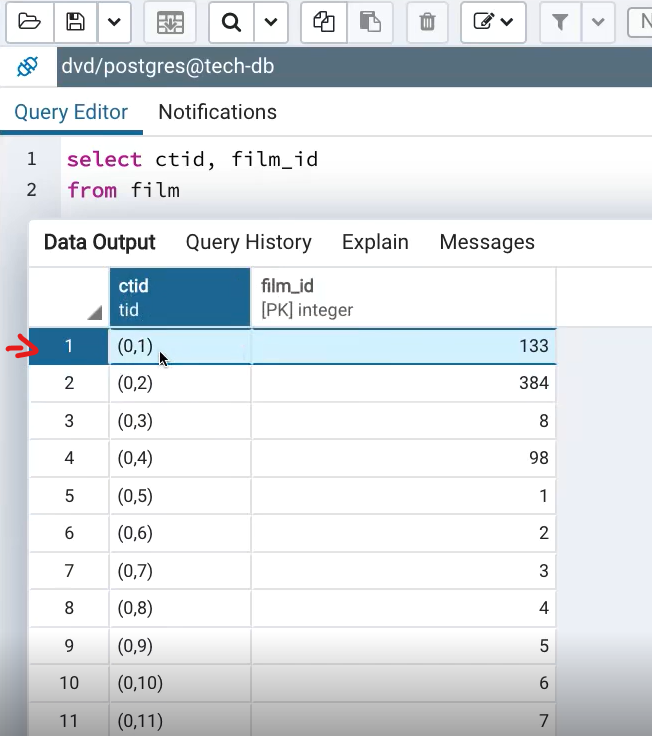Expand find options dropdown arrow
This screenshot has height=736, width=652.
[x=271, y=22]
